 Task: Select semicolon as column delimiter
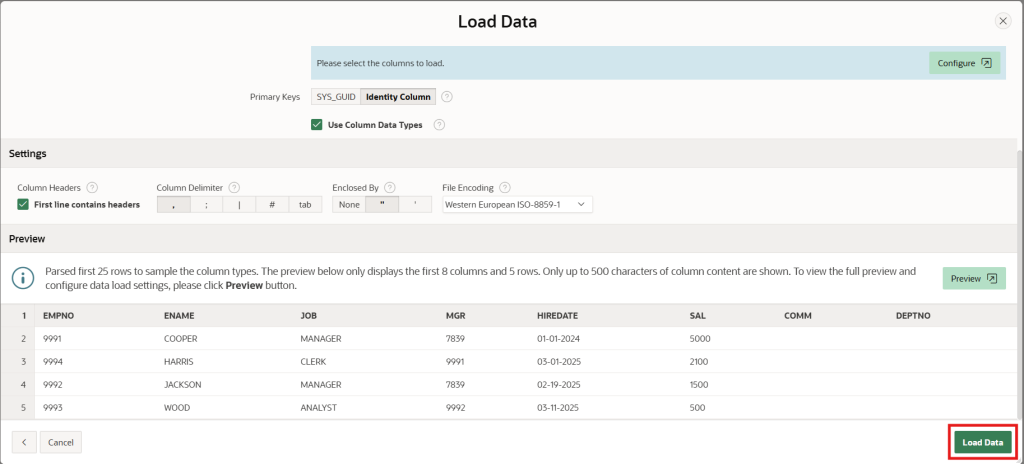click(x=206, y=205)
